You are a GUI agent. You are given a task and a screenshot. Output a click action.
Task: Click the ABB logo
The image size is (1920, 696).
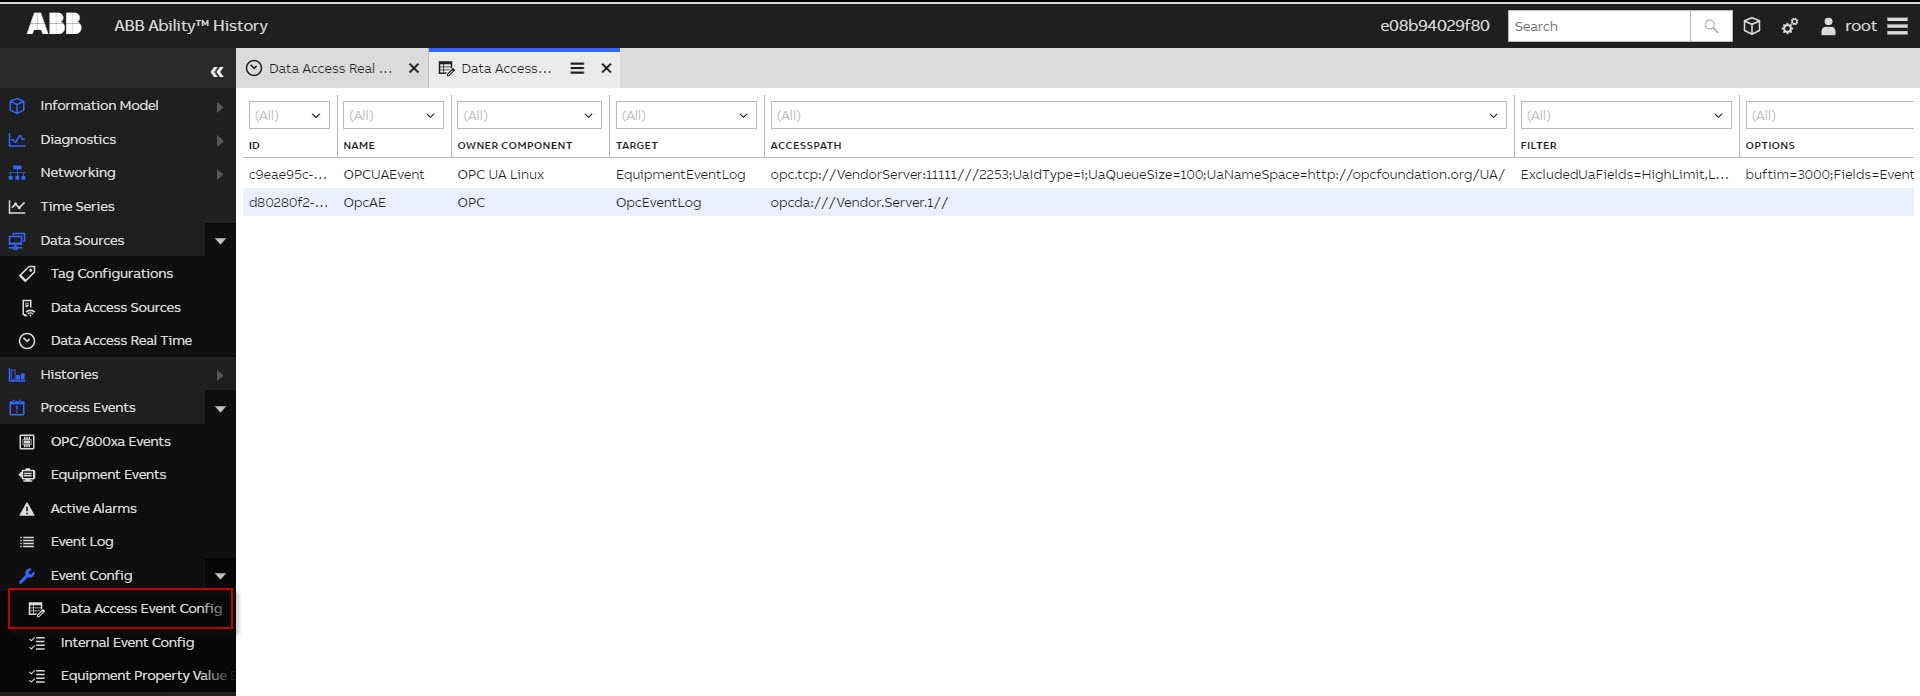coord(54,24)
